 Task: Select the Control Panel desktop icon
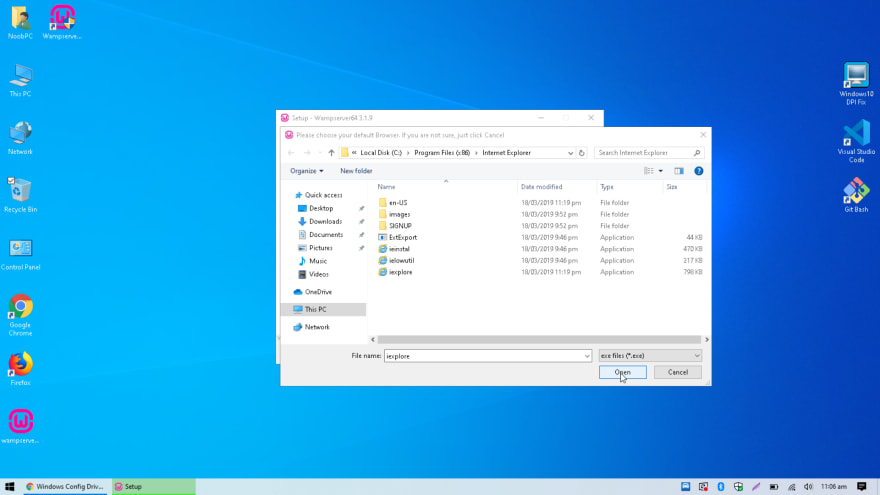[20, 254]
